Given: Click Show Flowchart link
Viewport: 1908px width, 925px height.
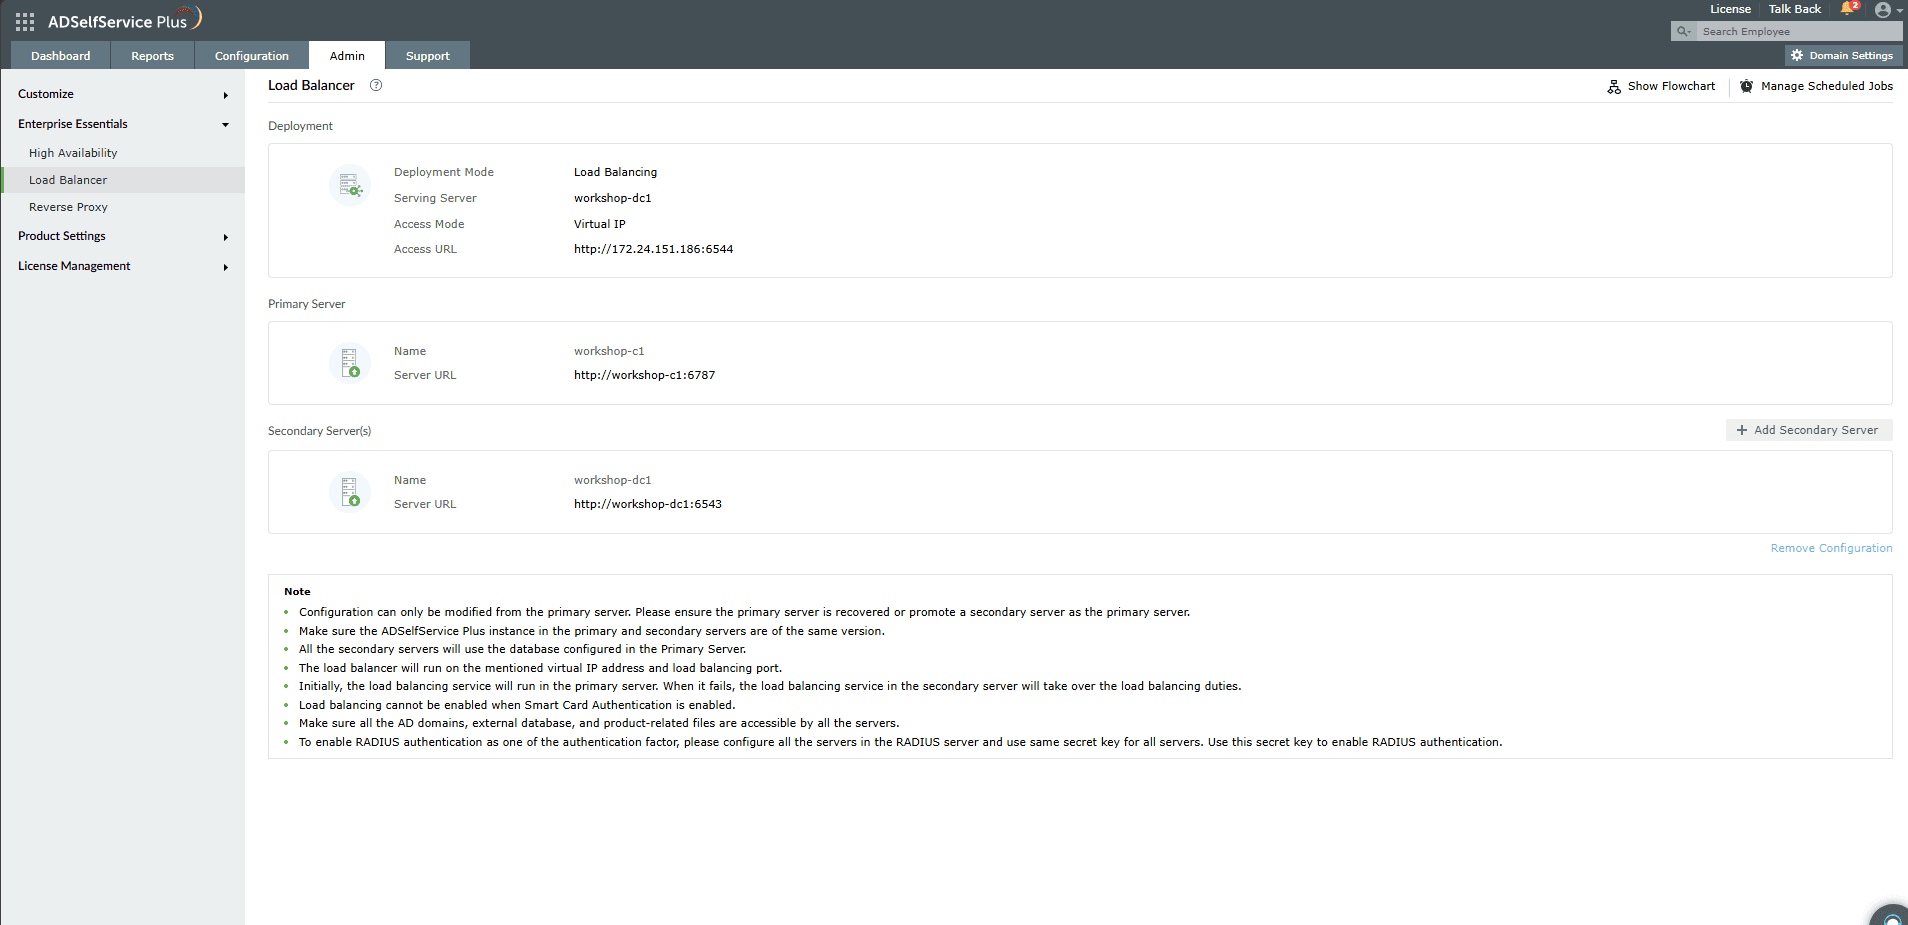Looking at the screenshot, I should [1671, 86].
